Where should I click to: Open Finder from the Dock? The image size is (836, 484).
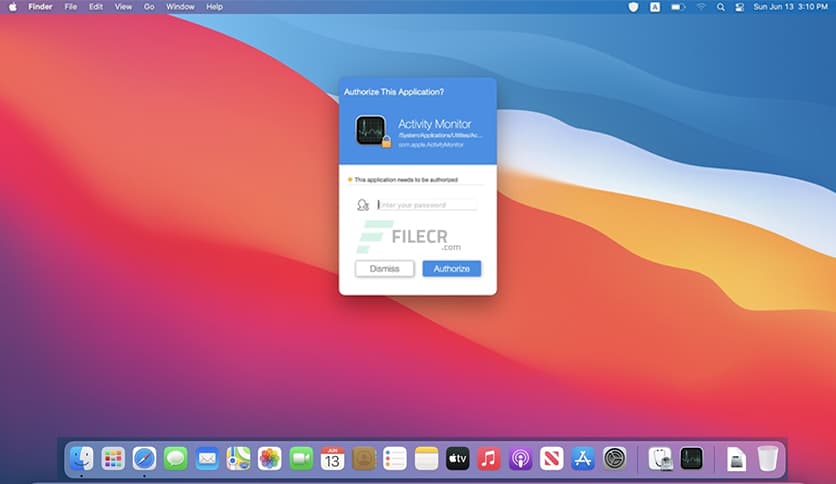click(x=82, y=458)
